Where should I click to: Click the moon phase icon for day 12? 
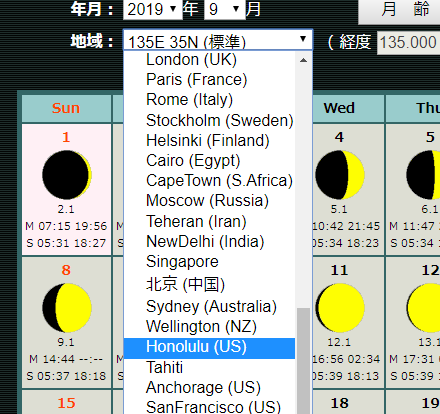pos(423,308)
